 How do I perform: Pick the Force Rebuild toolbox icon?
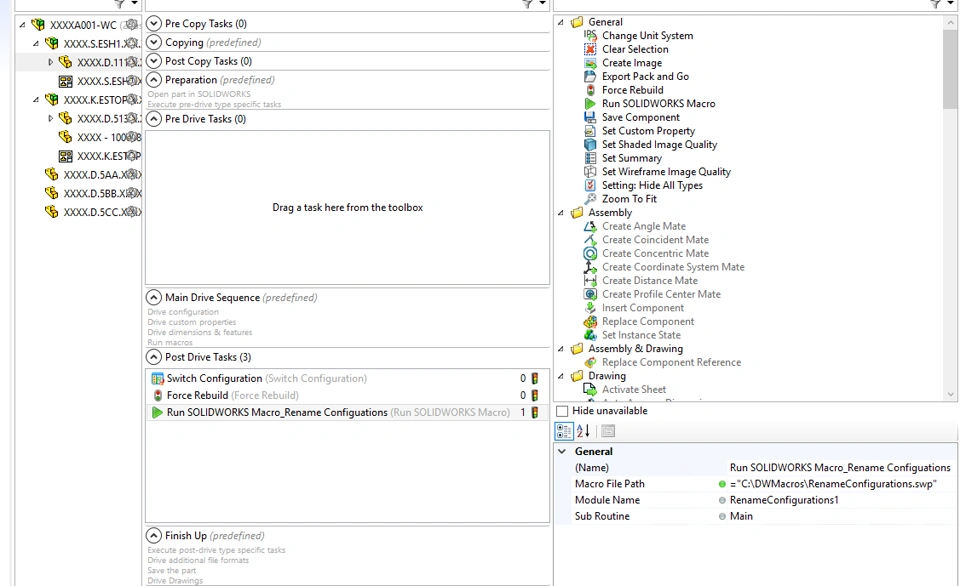tap(590, 90)
